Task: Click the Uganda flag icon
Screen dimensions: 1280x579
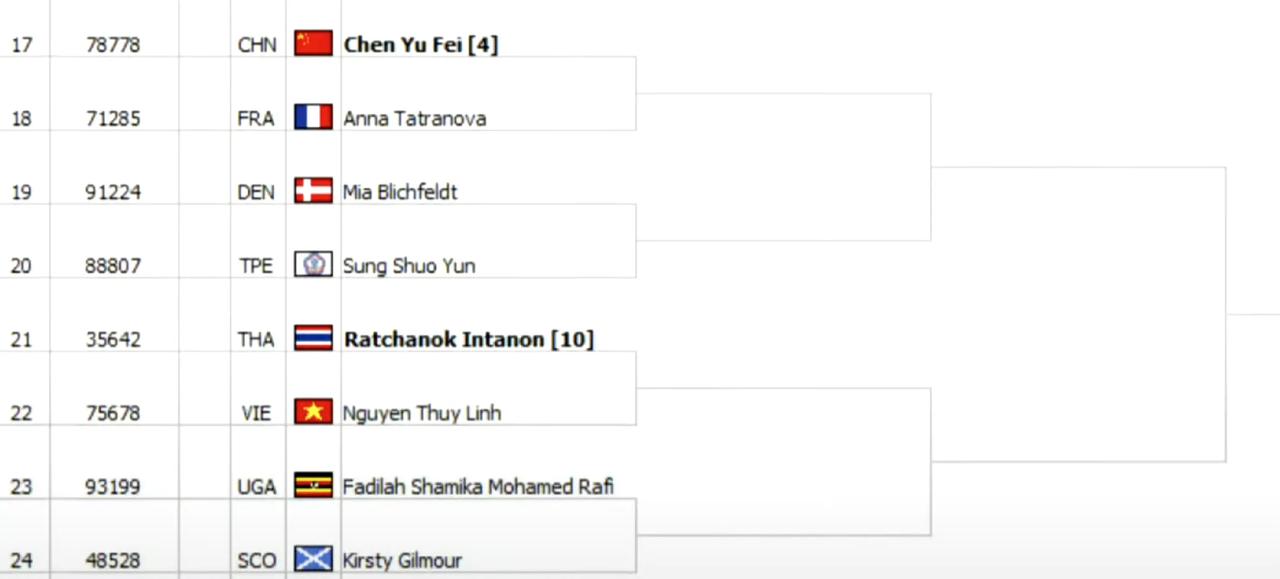Action: click(x=313, y=486)
